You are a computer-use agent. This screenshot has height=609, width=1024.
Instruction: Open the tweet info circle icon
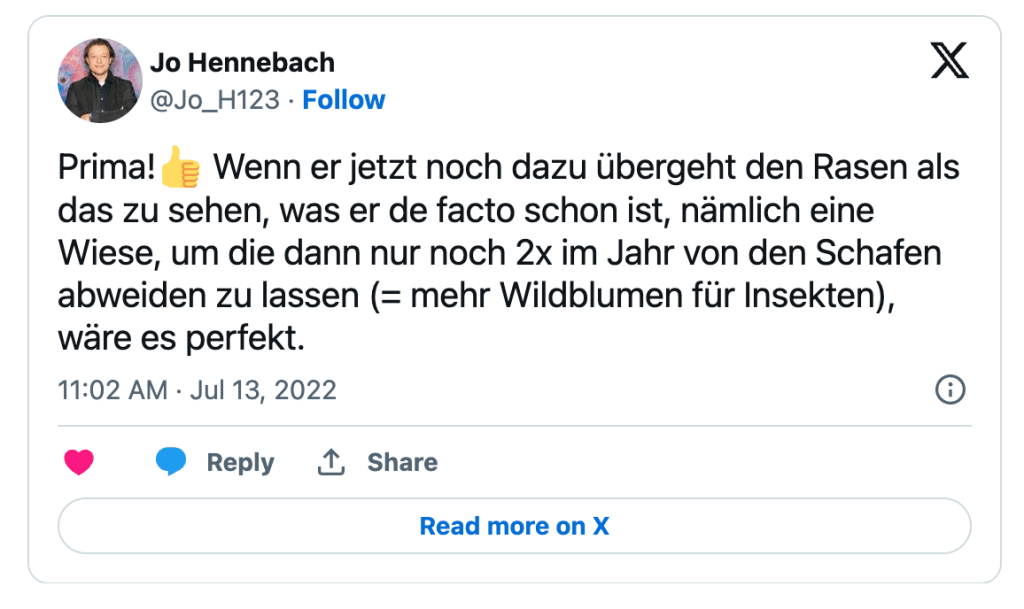tap(949, 389)
